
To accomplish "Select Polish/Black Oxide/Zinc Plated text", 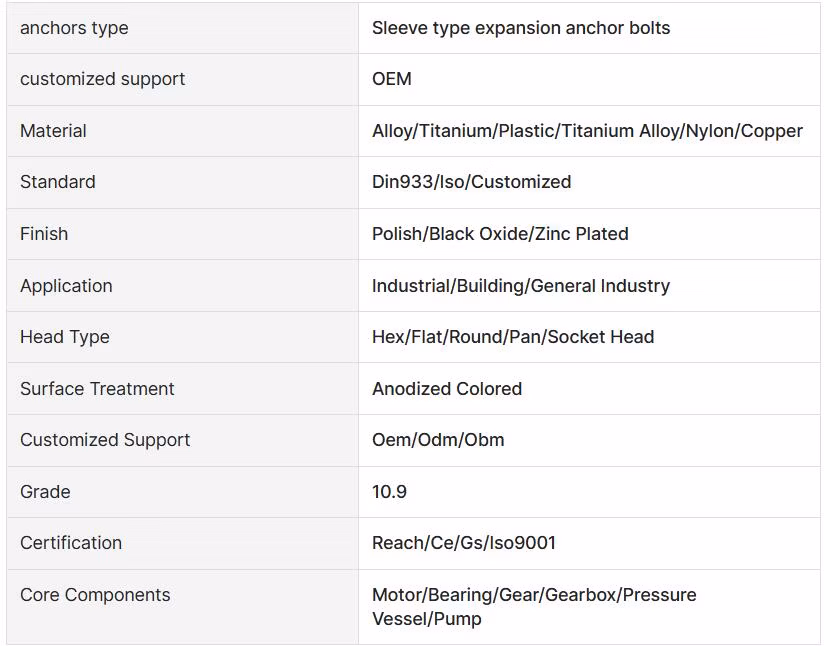I will pos(500,233).
